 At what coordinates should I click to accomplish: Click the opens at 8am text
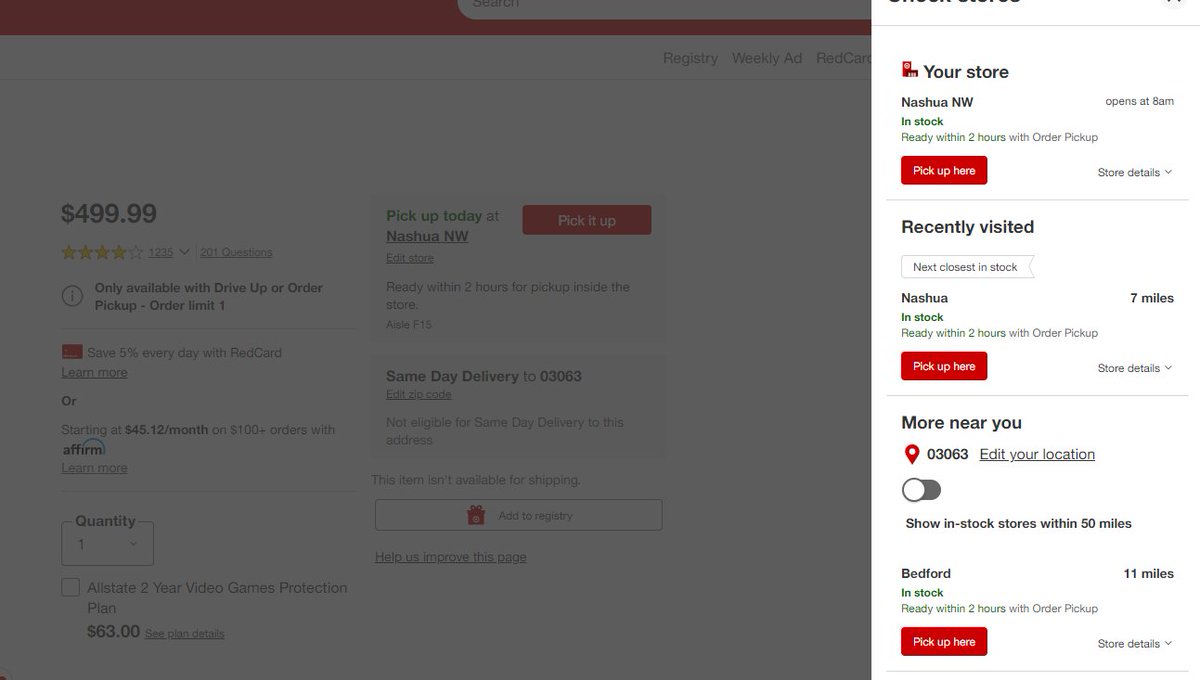pyautogui.click(x=1139, y=101)
